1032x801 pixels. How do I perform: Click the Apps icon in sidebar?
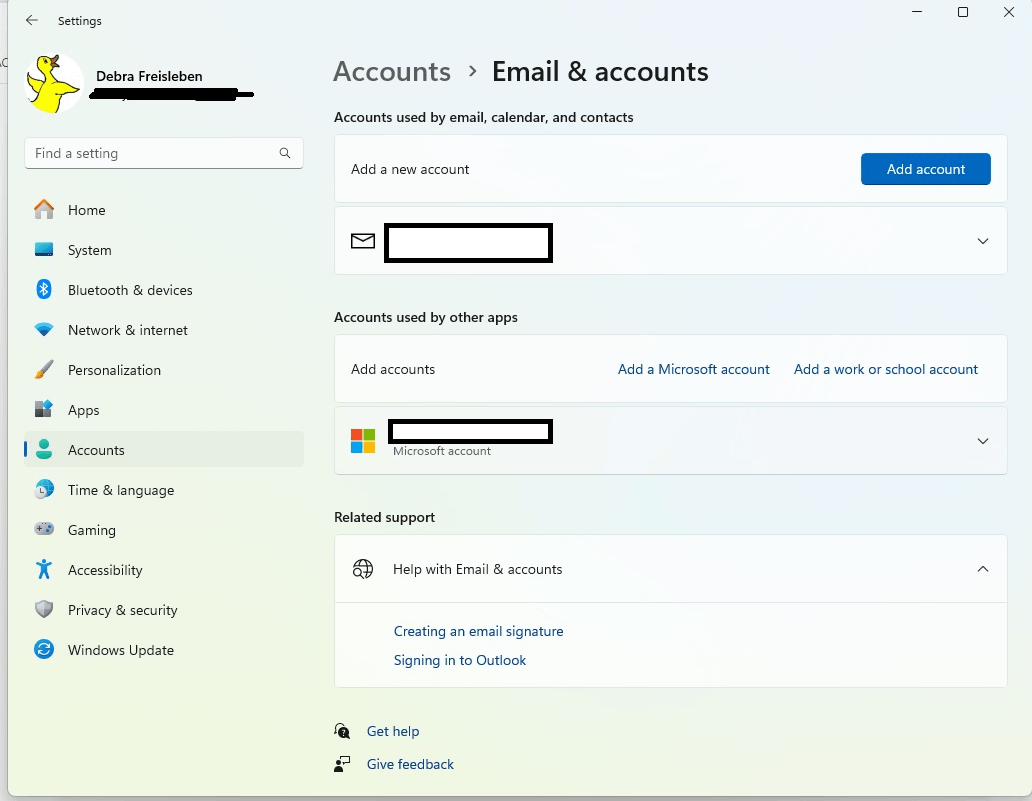point(44,409)
